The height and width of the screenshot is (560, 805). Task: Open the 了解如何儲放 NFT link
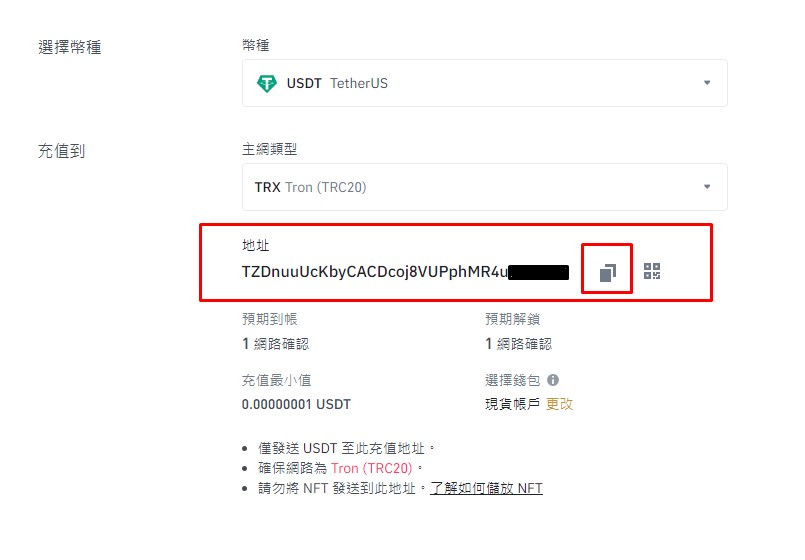[x=486, y=488]
